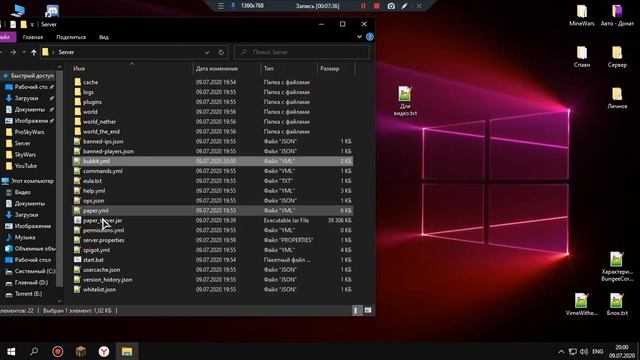Viewport: 640px width, 360px height.
Task: Open Explorer help icon
Action: tap(370, 37)
